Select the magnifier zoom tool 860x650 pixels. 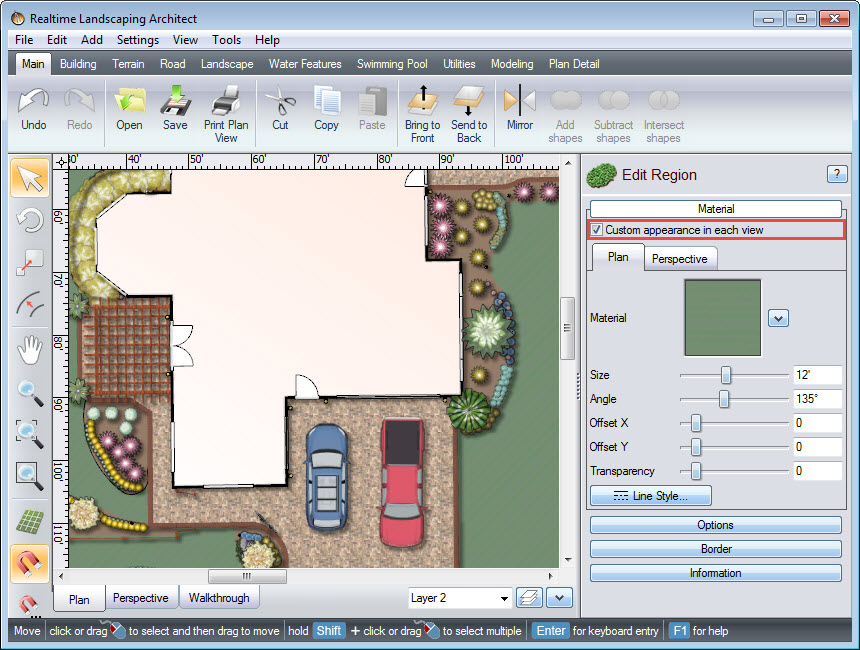click(x=30, y=393)
